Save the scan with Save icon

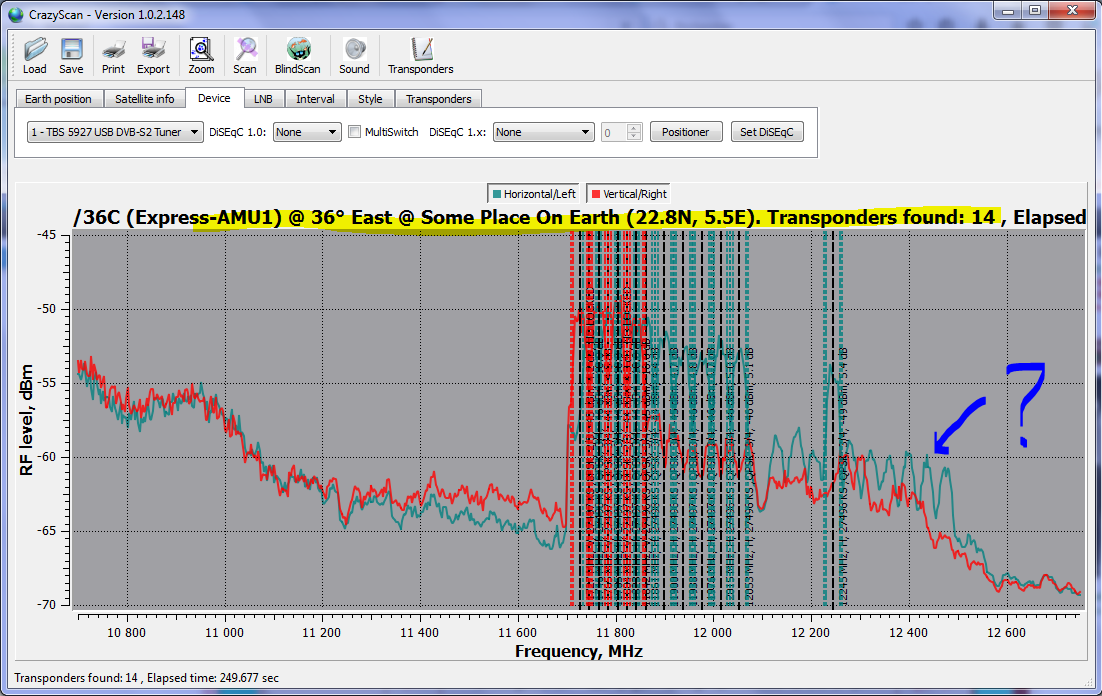click(x=71, y=55)
